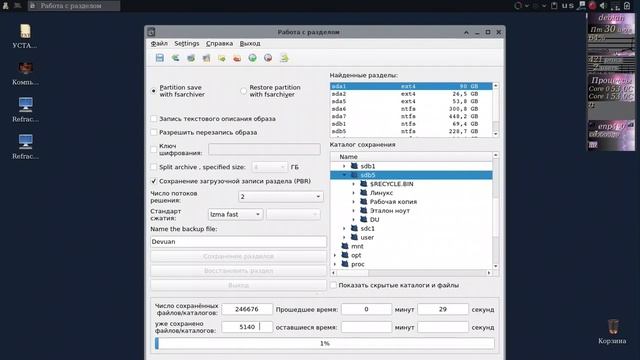
Task: Click the network computer tray icon
Action: (582, 6)
